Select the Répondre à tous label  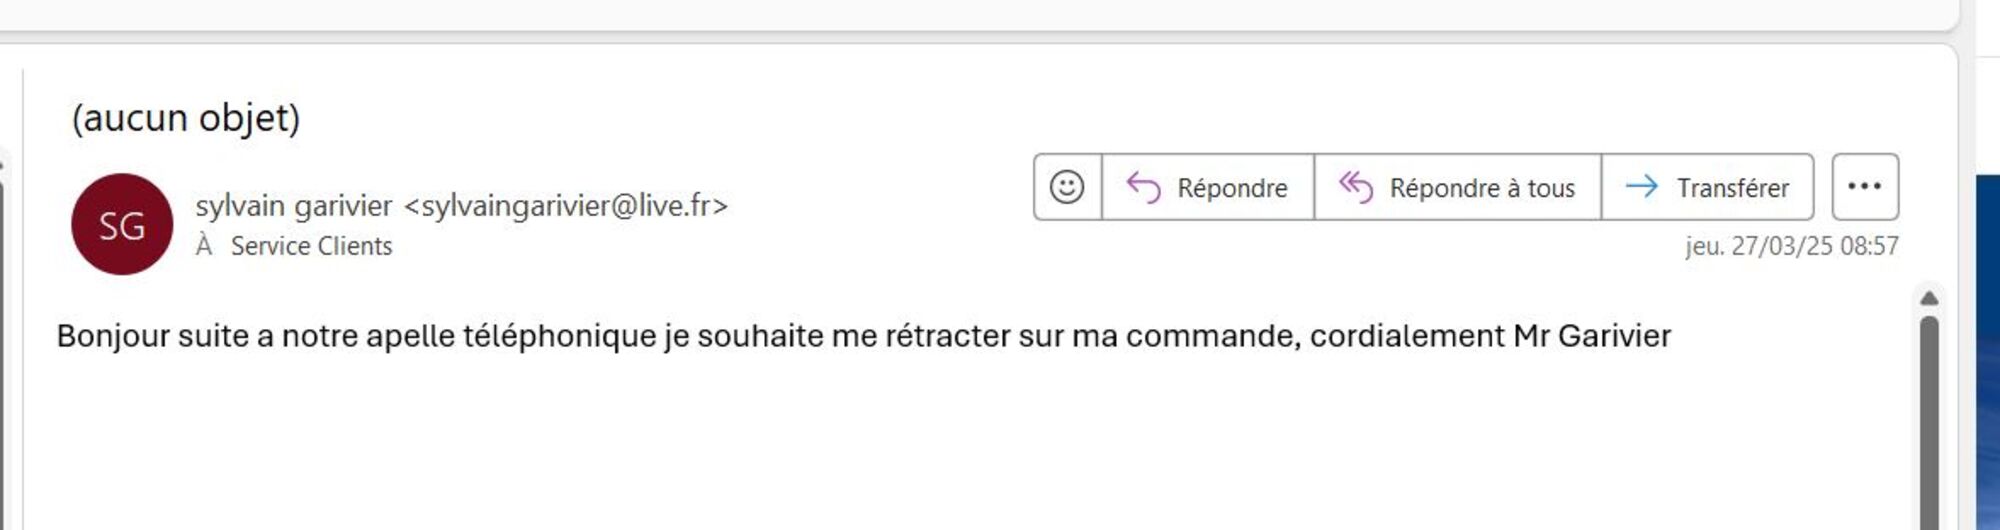point(1482,188)
